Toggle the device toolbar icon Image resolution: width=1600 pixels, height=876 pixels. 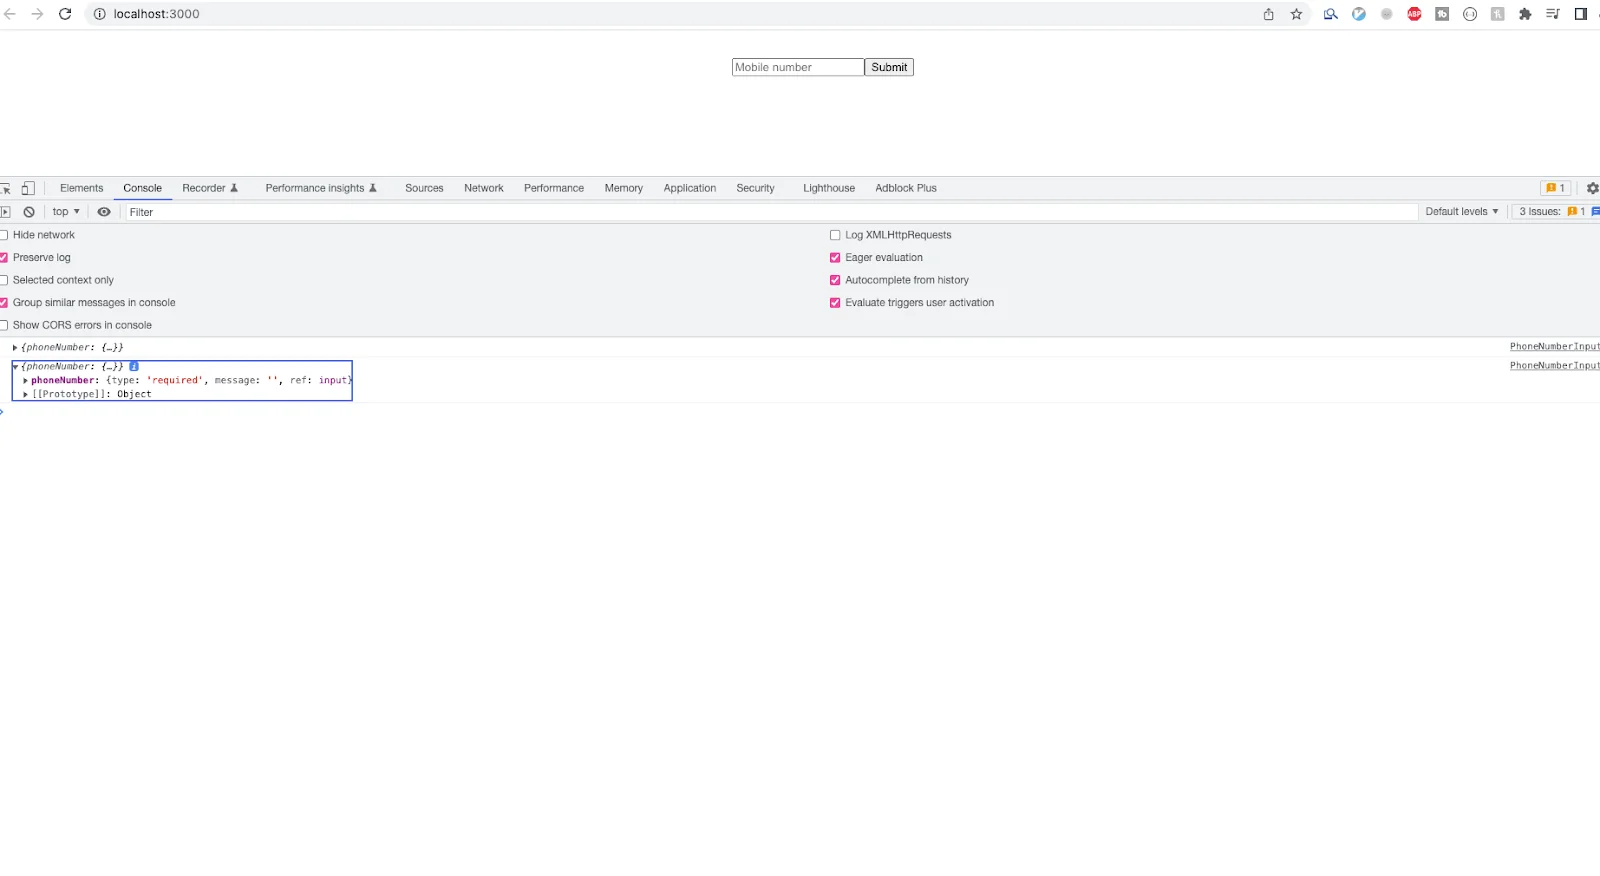28,188
